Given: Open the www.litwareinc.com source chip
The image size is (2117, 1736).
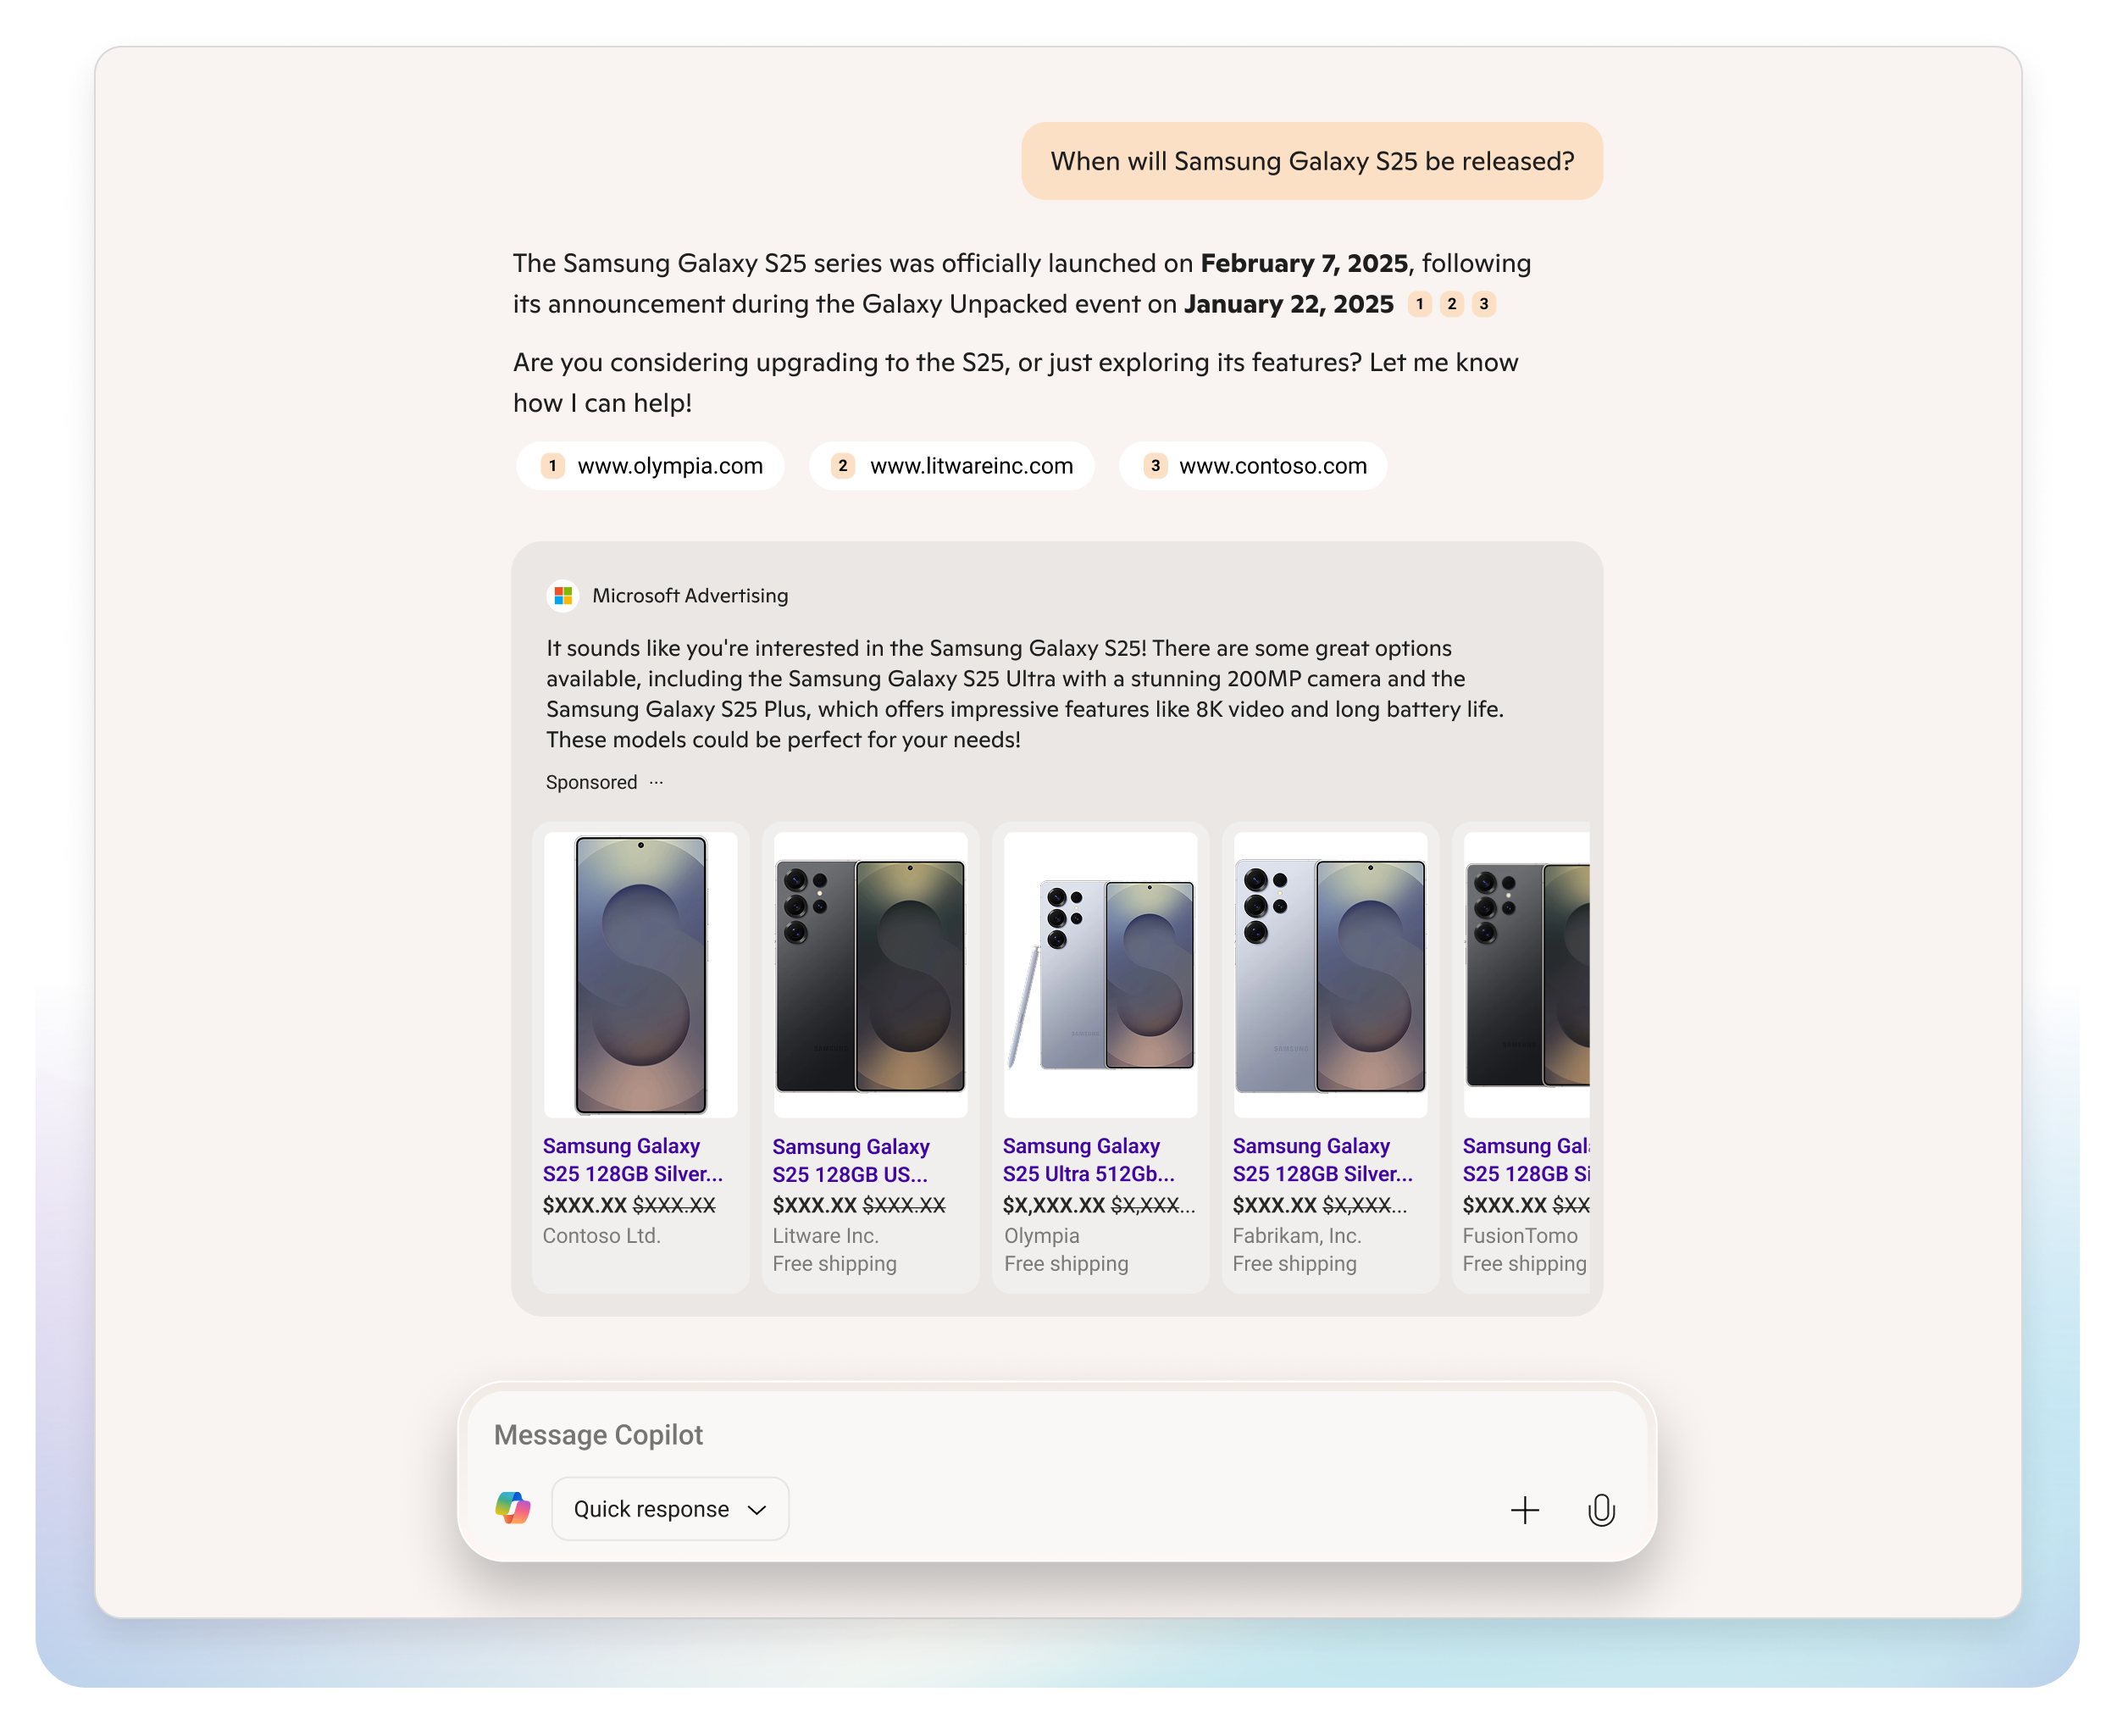Looking at the screenshot, I should pos(952,466).
